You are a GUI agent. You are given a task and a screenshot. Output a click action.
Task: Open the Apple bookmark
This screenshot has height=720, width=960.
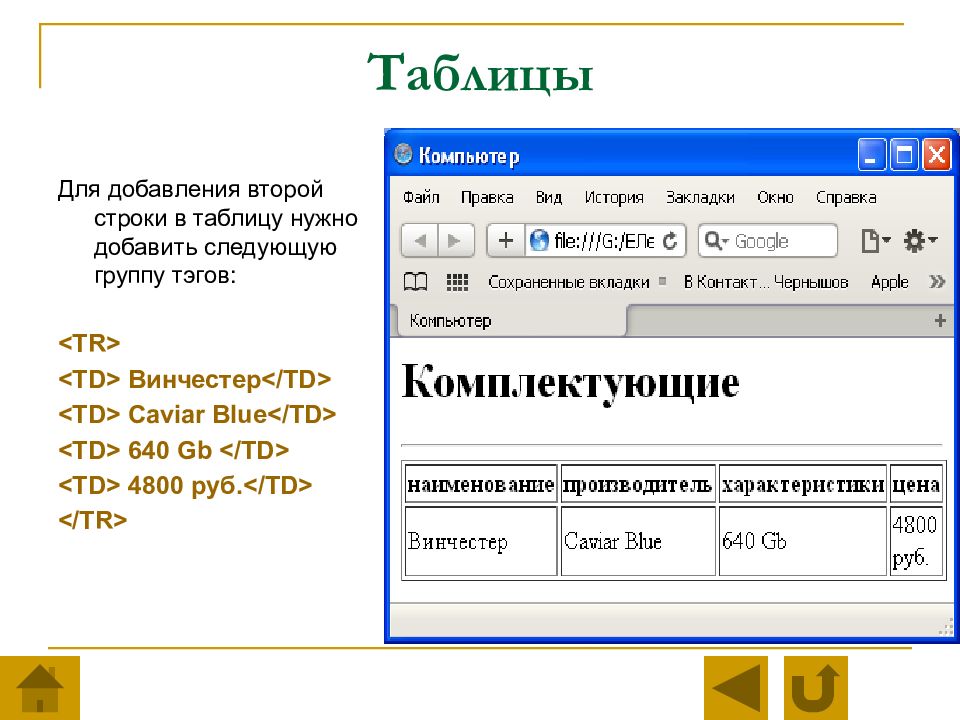(x=890, y=282)
